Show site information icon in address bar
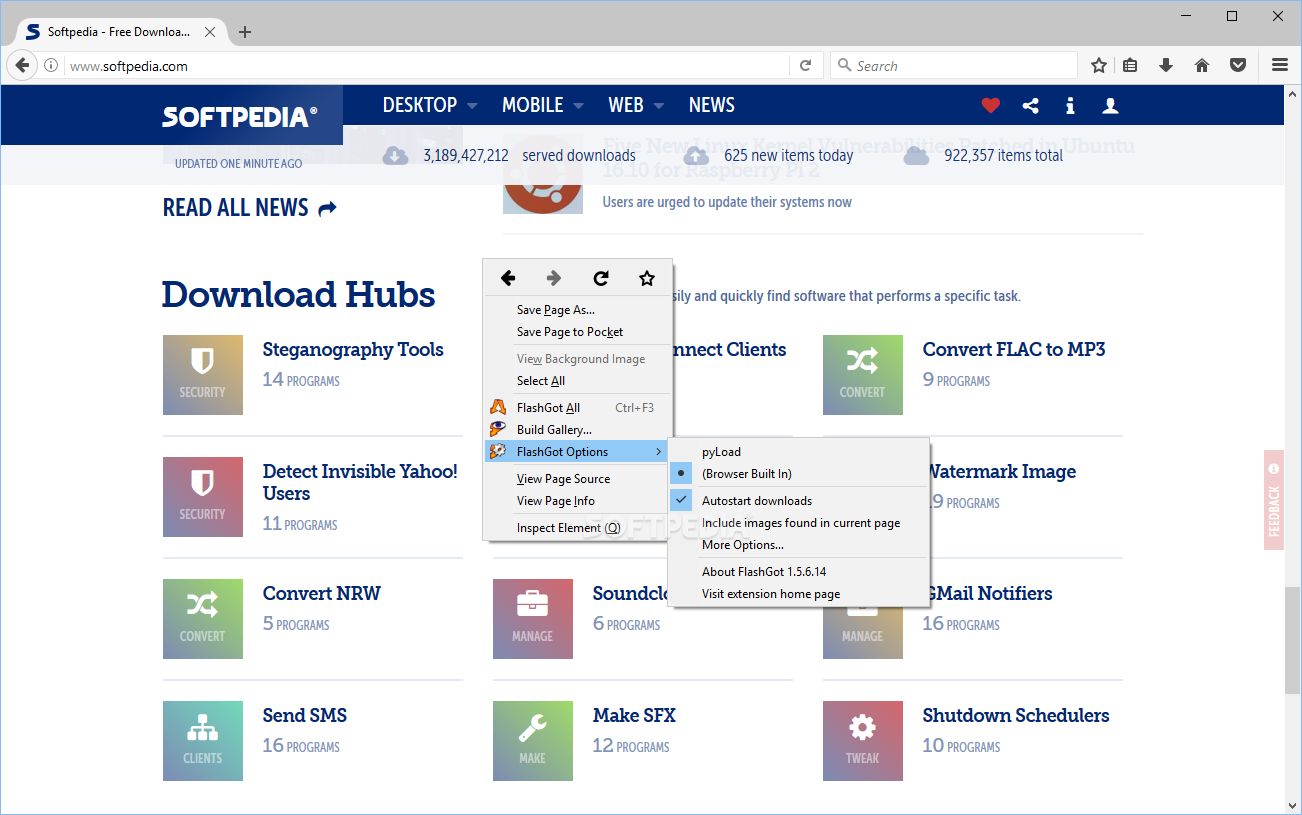The image size is (1302, 815). tap(51, 66)
